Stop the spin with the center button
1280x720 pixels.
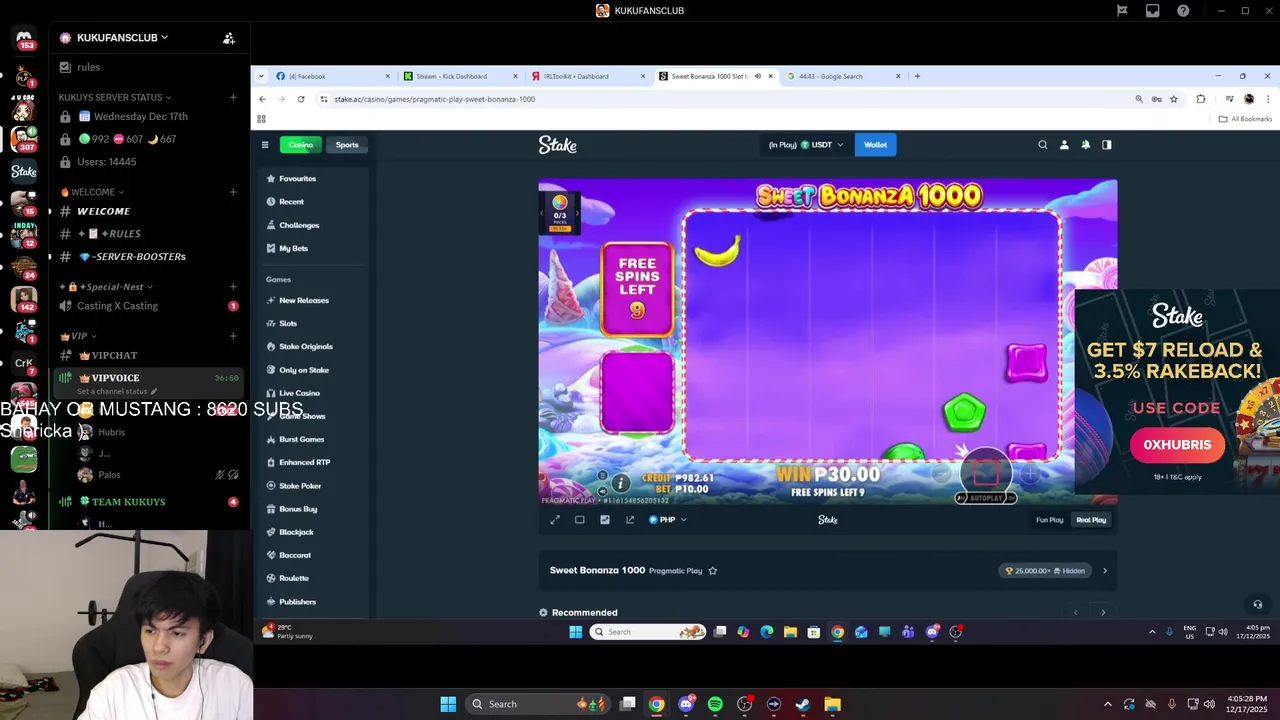986,471
